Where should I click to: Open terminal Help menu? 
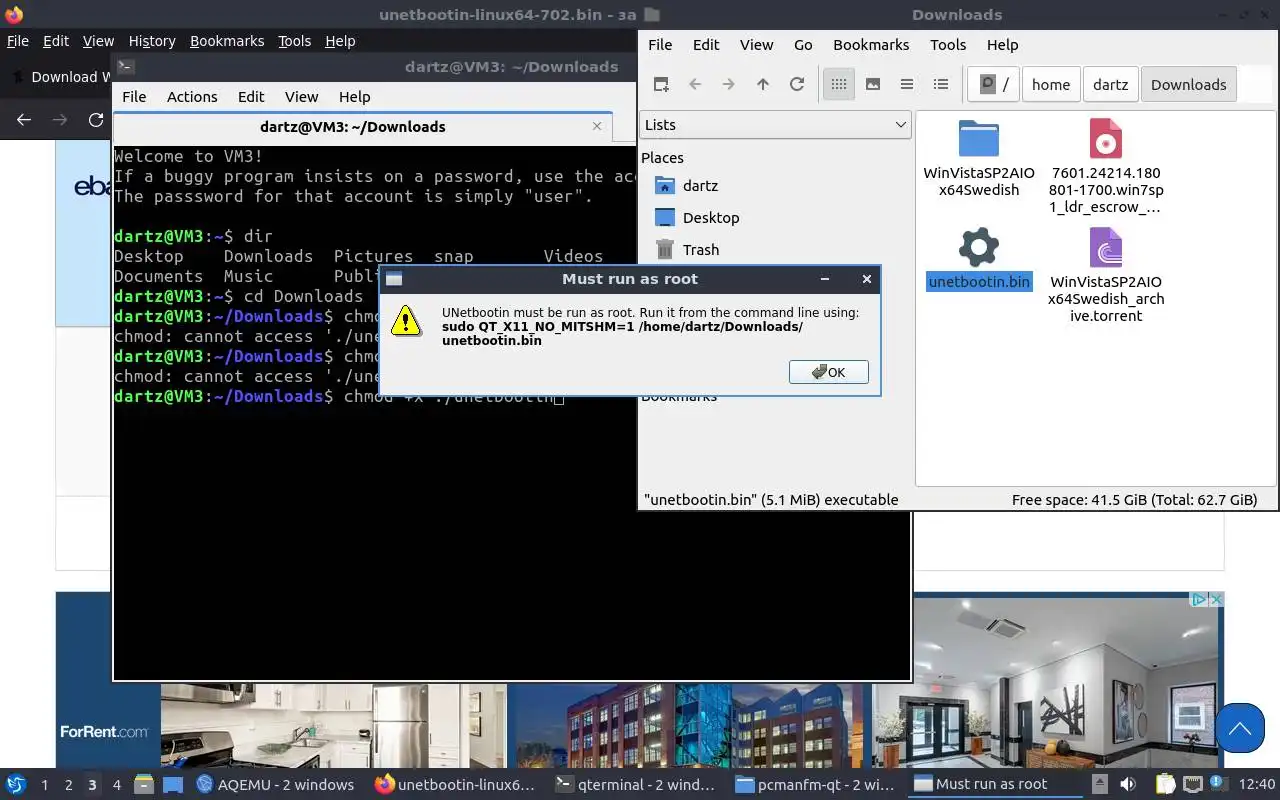[x=355, y=97]
